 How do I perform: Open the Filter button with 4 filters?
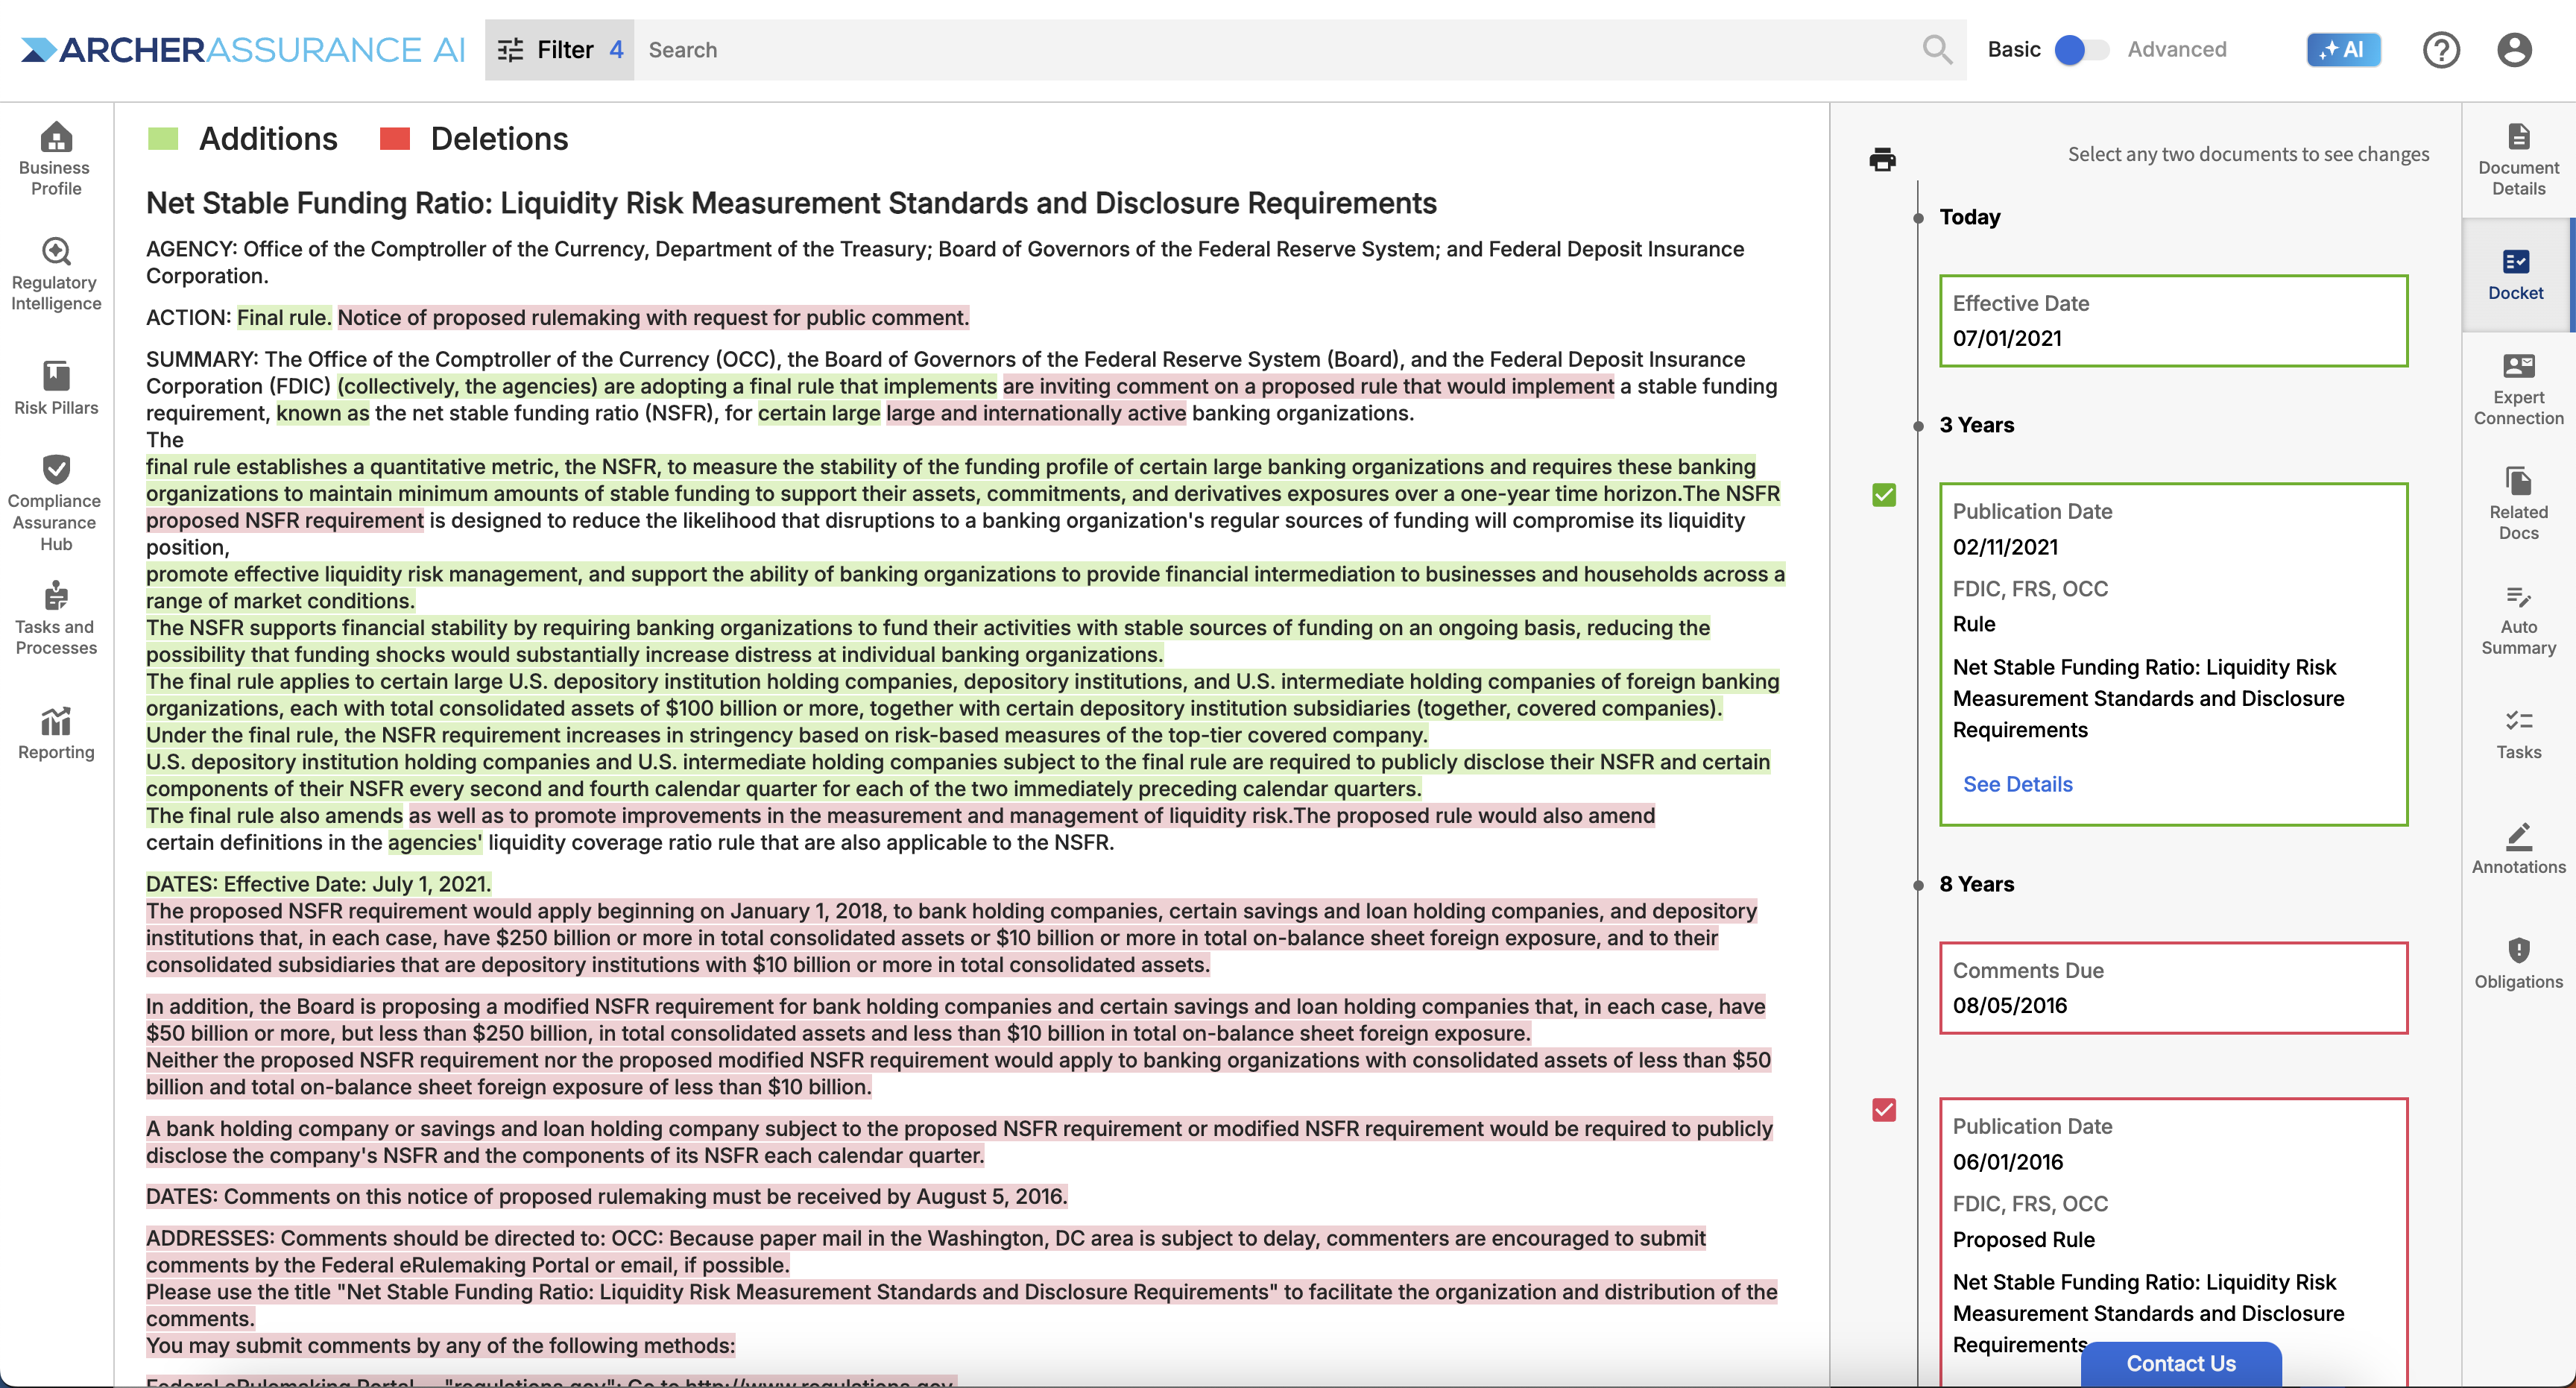(560, 49)
